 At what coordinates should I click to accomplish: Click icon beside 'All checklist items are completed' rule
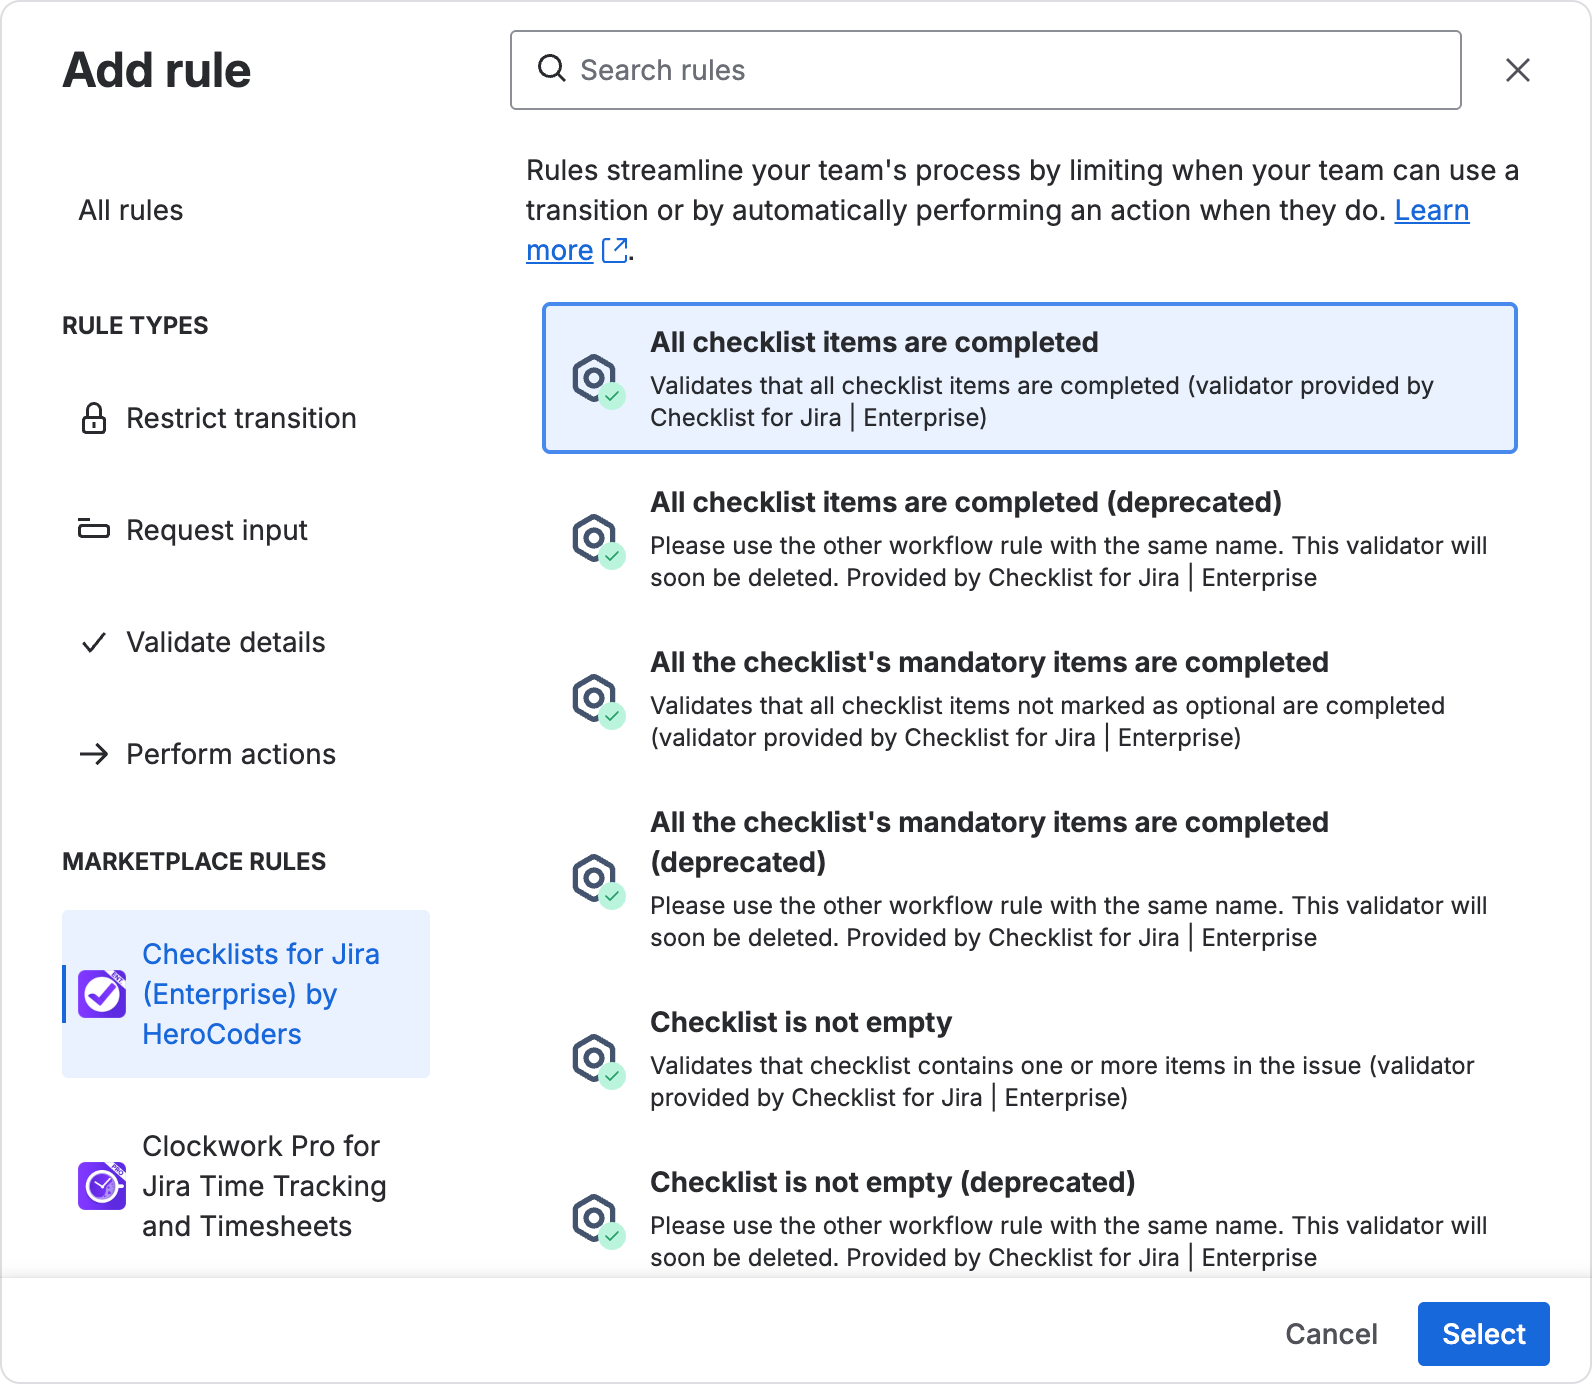point(598,380)
